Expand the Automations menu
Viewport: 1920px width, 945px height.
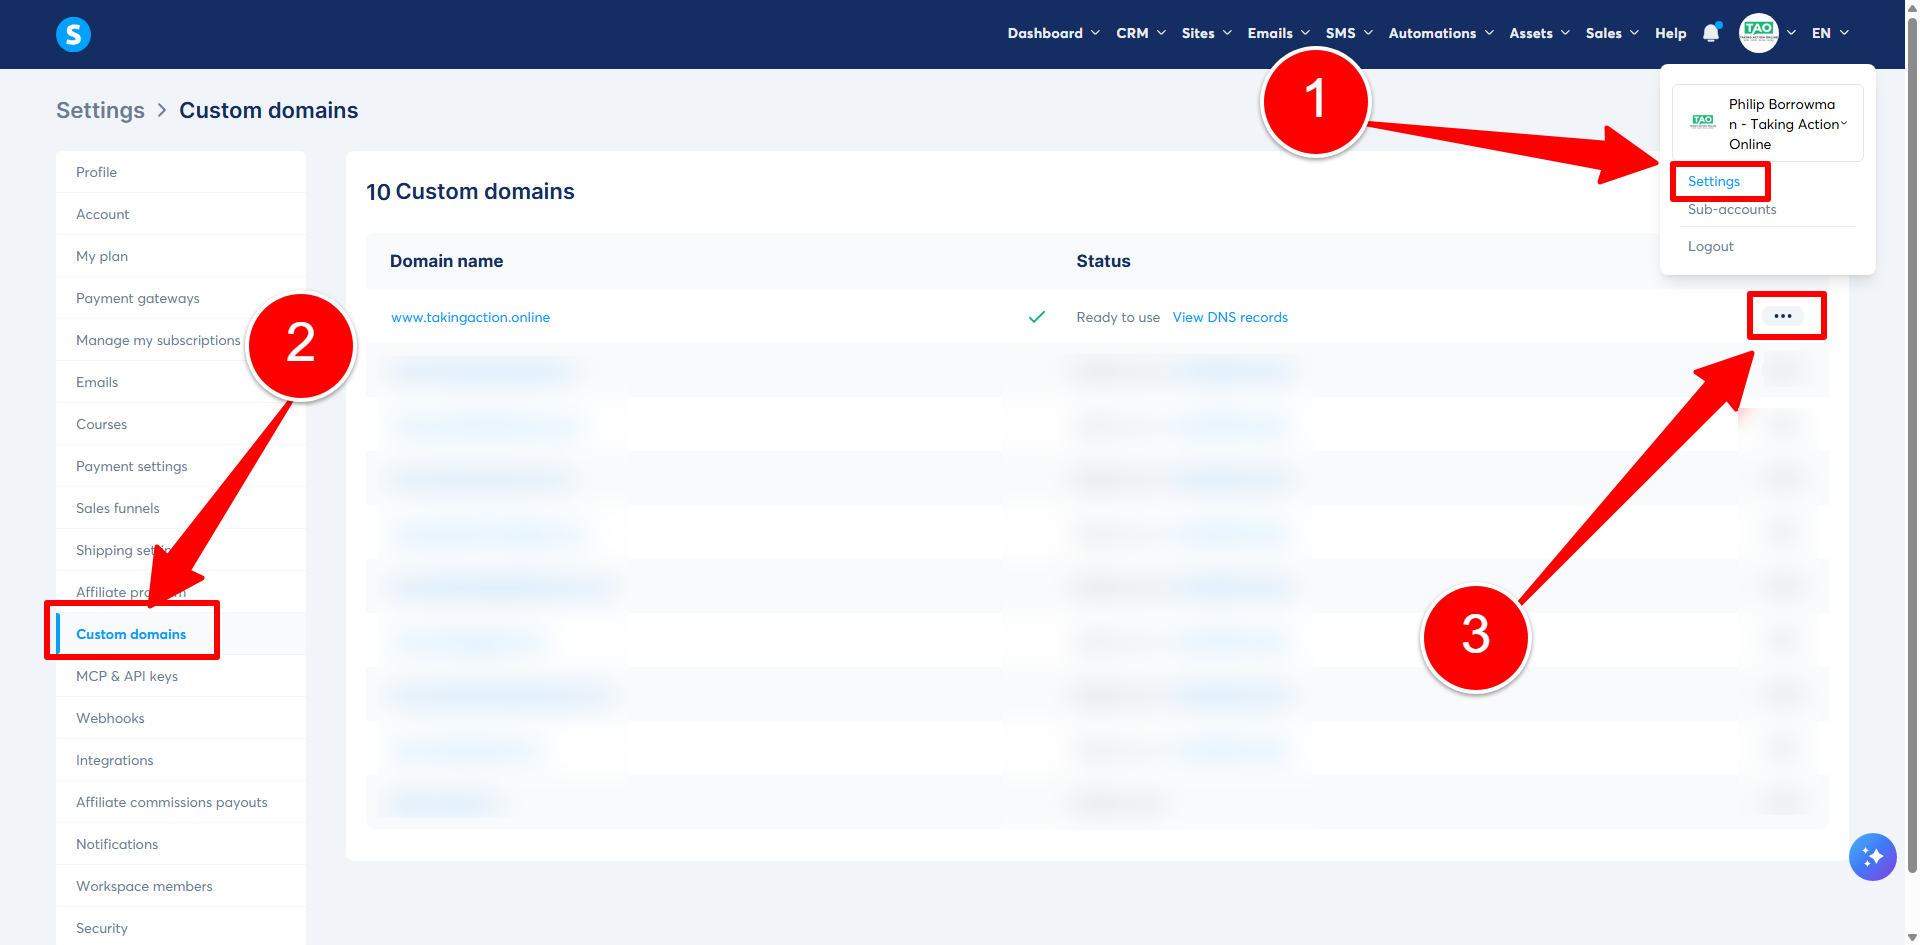click(x=1441, y=33)
